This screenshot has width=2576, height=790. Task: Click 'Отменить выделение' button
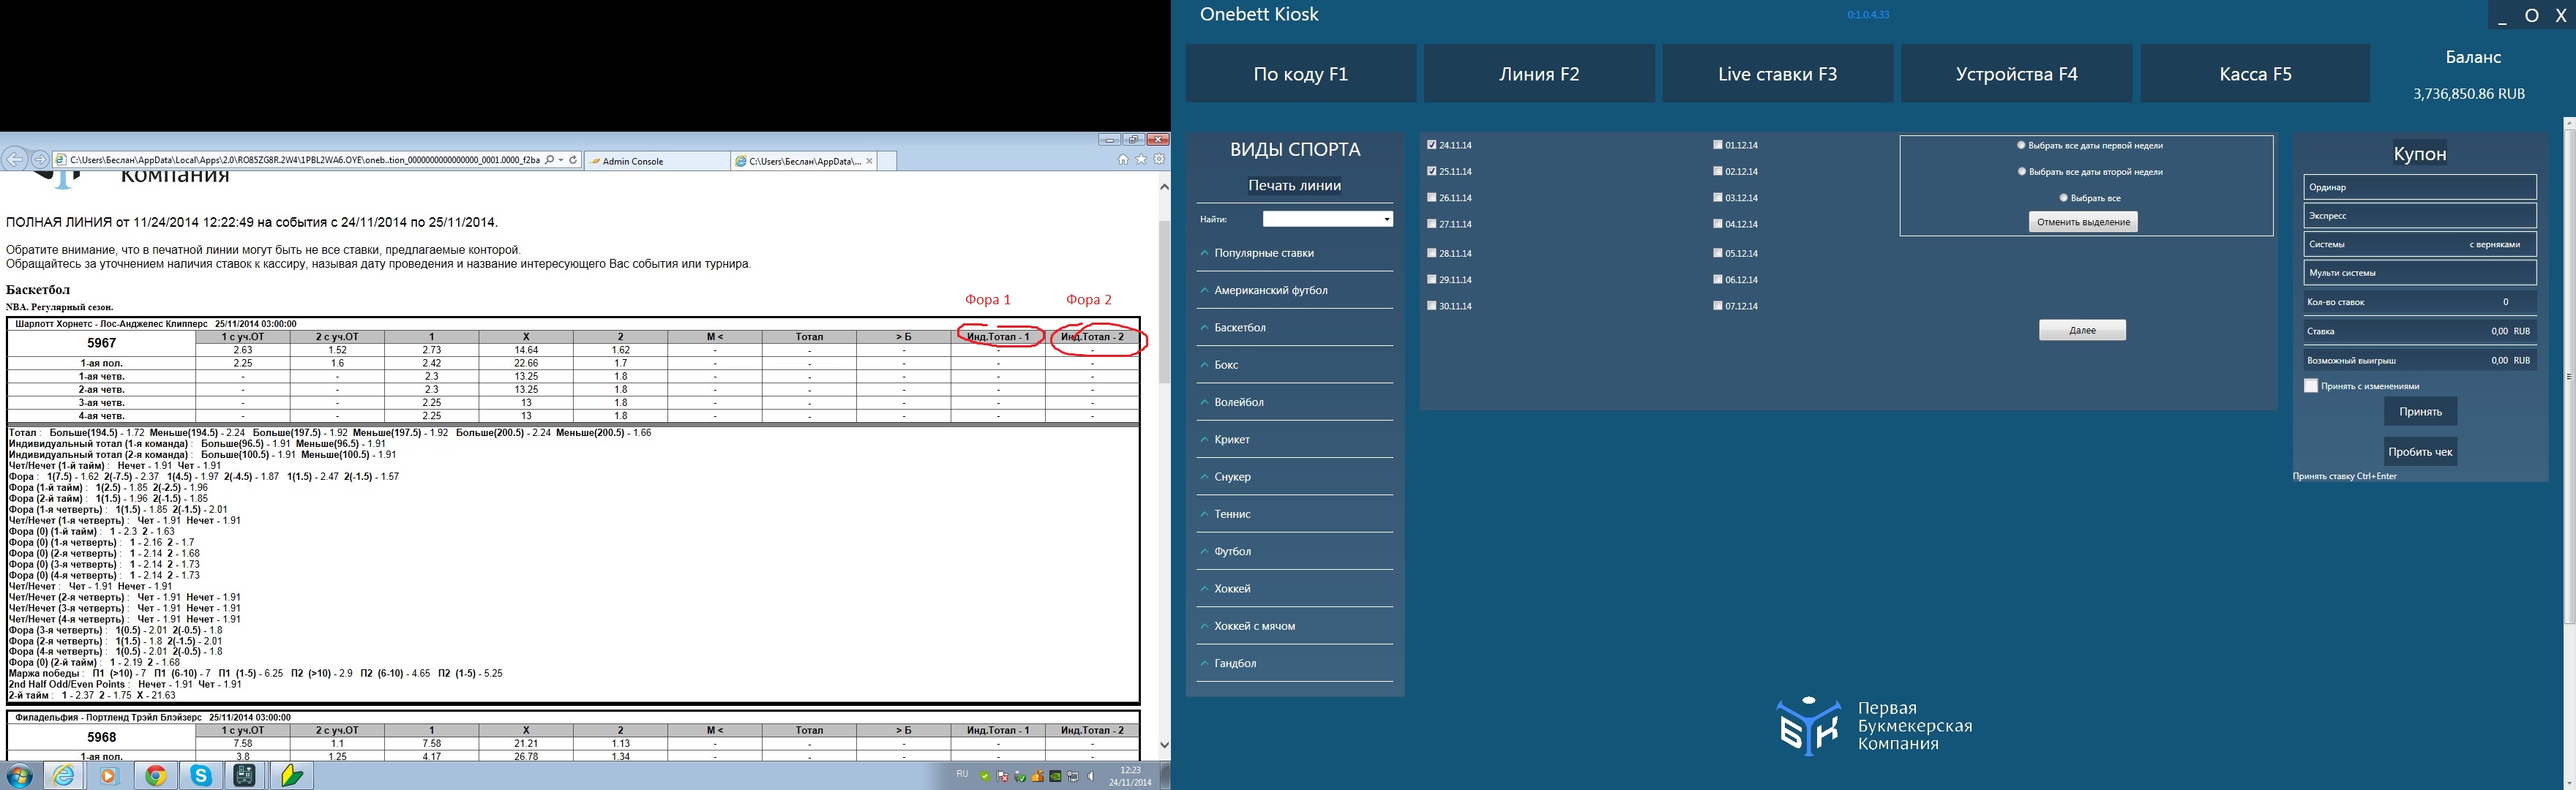(2083, 222)
